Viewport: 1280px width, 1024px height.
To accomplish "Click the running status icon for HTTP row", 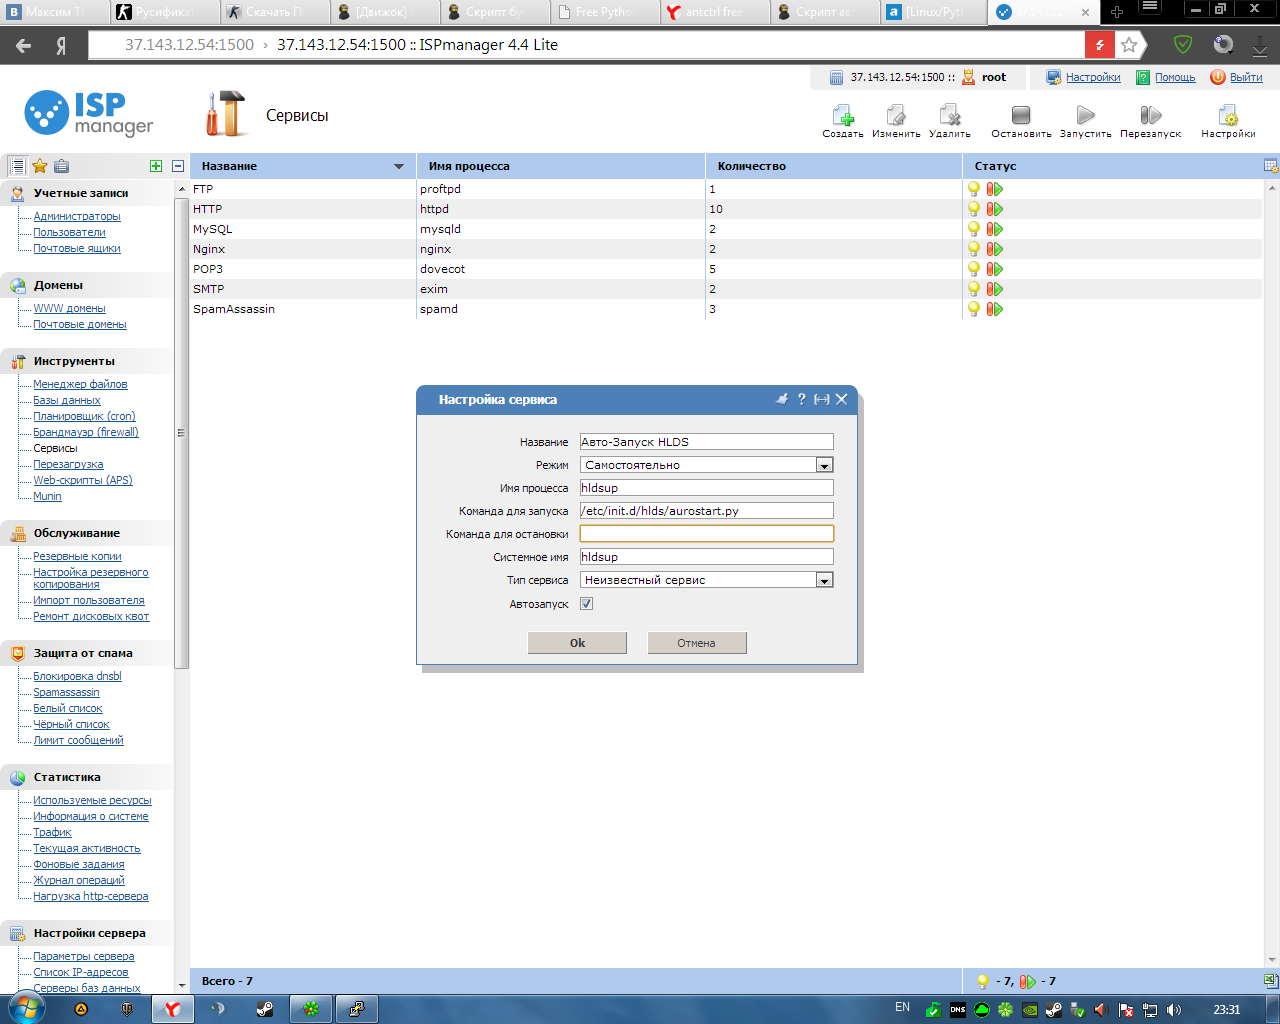I will (x=995, y=209).
